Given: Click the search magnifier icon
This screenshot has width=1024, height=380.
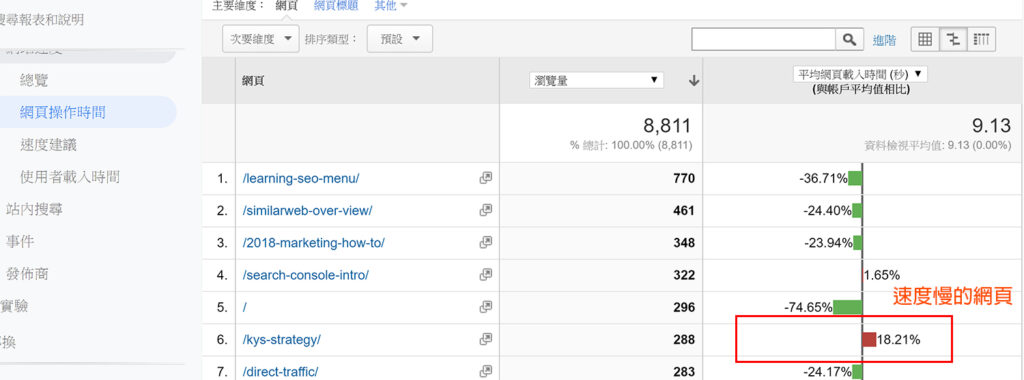Looking at the screenshot, I should click(850, 40).
